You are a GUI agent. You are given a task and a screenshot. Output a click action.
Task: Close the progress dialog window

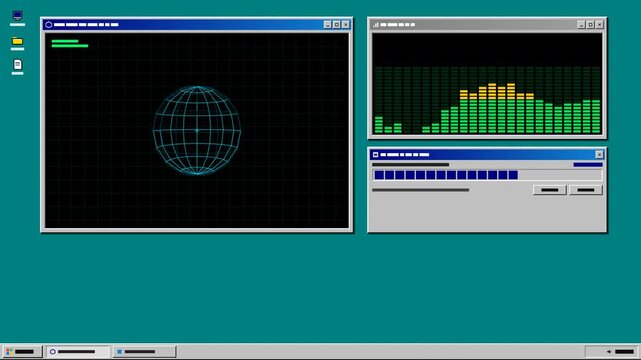click(x=599, y=154)
